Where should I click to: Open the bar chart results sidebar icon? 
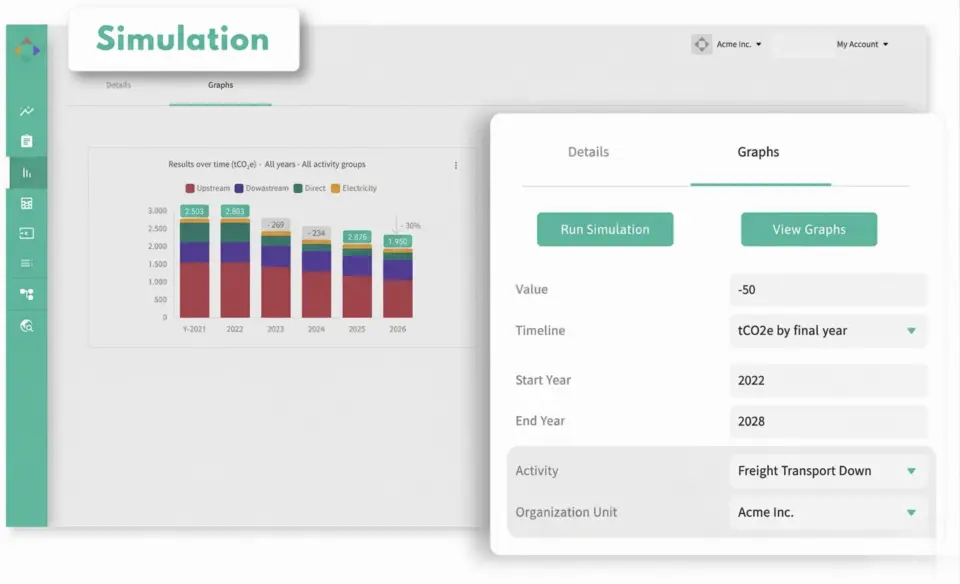[26, 172]
